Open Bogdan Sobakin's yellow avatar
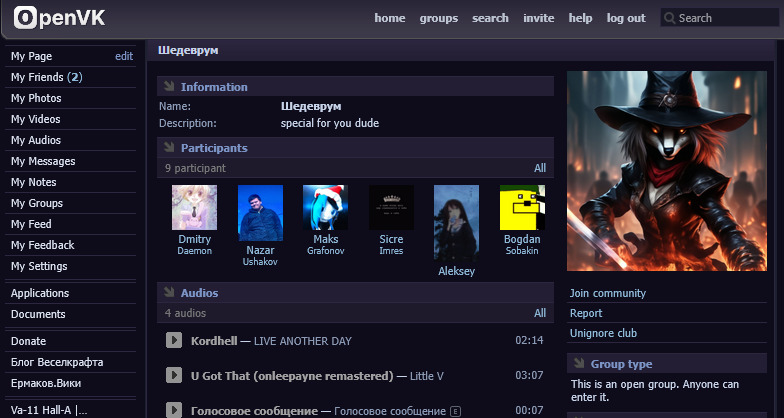 pyautogui.click(x=521, y=207)
